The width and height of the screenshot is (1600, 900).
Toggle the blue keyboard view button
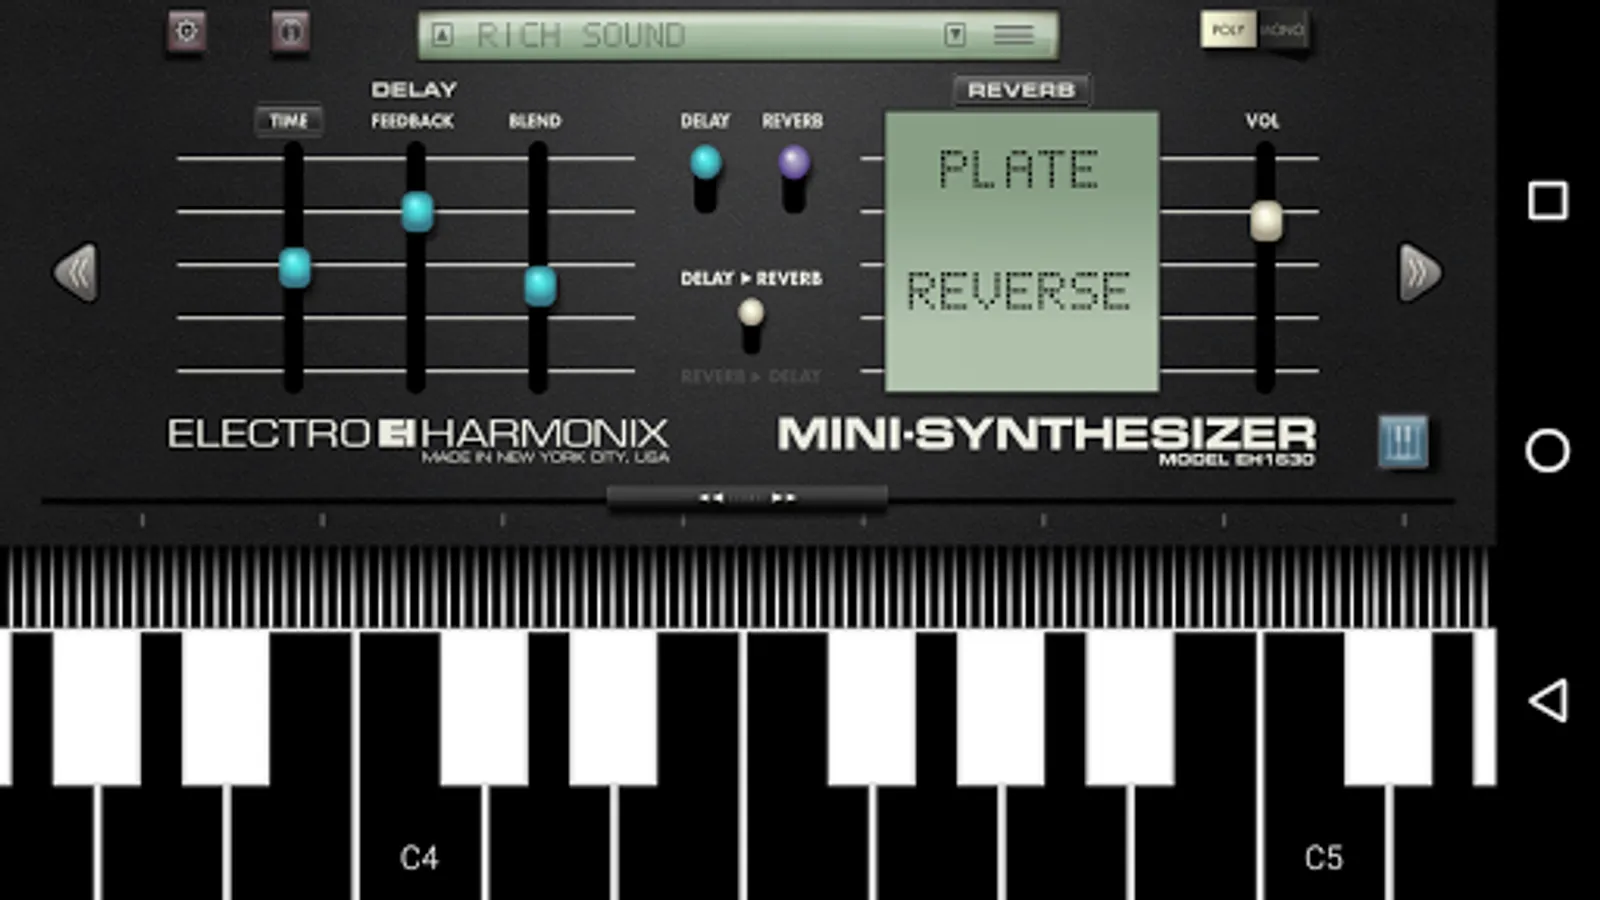pyautogui.click(x=1403, y=441)
